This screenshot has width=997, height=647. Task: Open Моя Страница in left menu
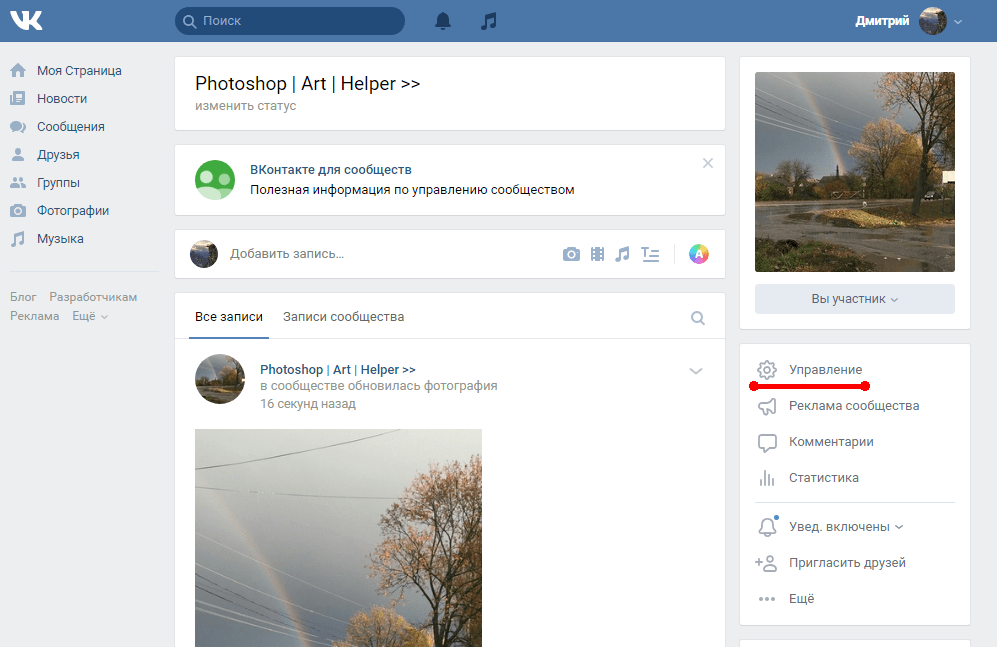[x=79, y=71]
